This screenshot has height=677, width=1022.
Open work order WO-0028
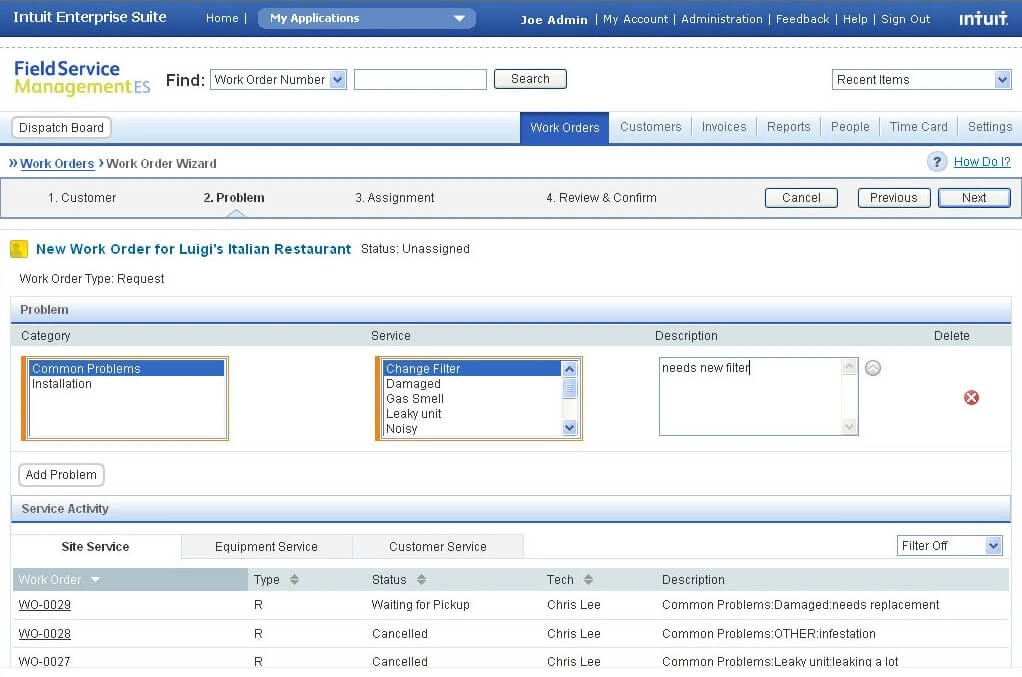pyautogui.click(x=44, y=633)
